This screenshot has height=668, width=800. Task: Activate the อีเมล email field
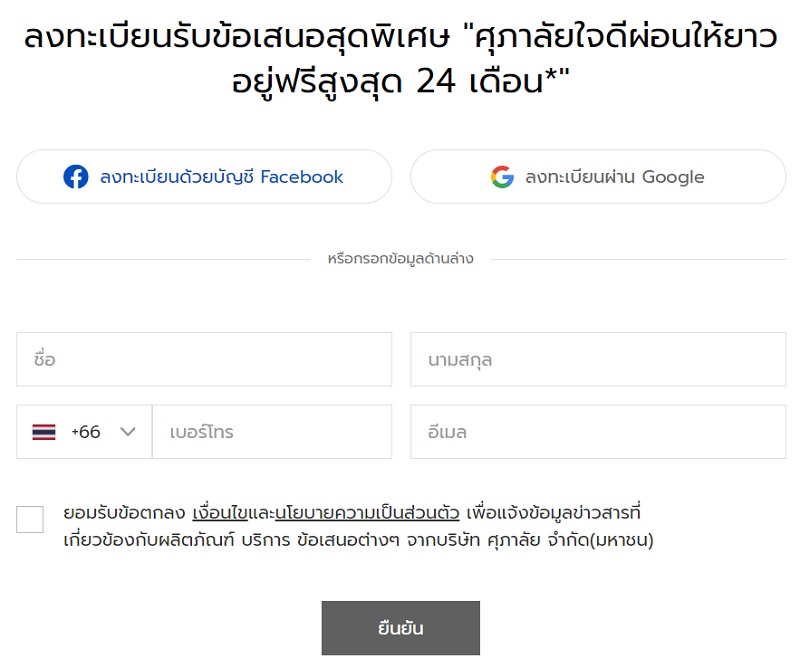click(598, 432)
